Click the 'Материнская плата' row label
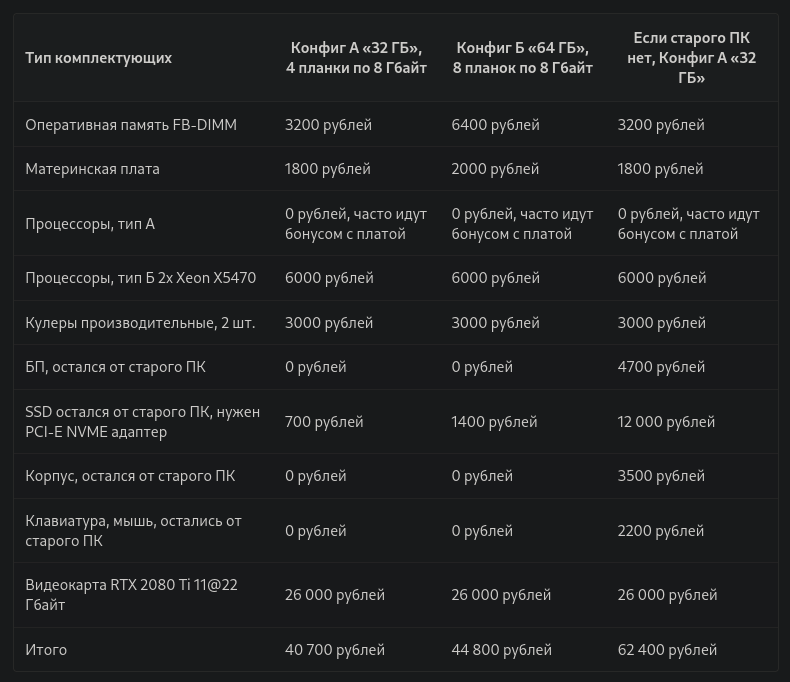The image size is (790, 682). (x=92, y=169)
